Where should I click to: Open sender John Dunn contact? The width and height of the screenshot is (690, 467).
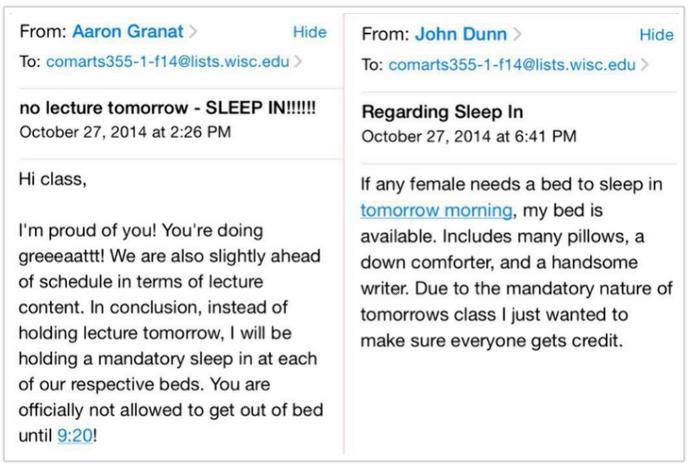pos(461,34)
